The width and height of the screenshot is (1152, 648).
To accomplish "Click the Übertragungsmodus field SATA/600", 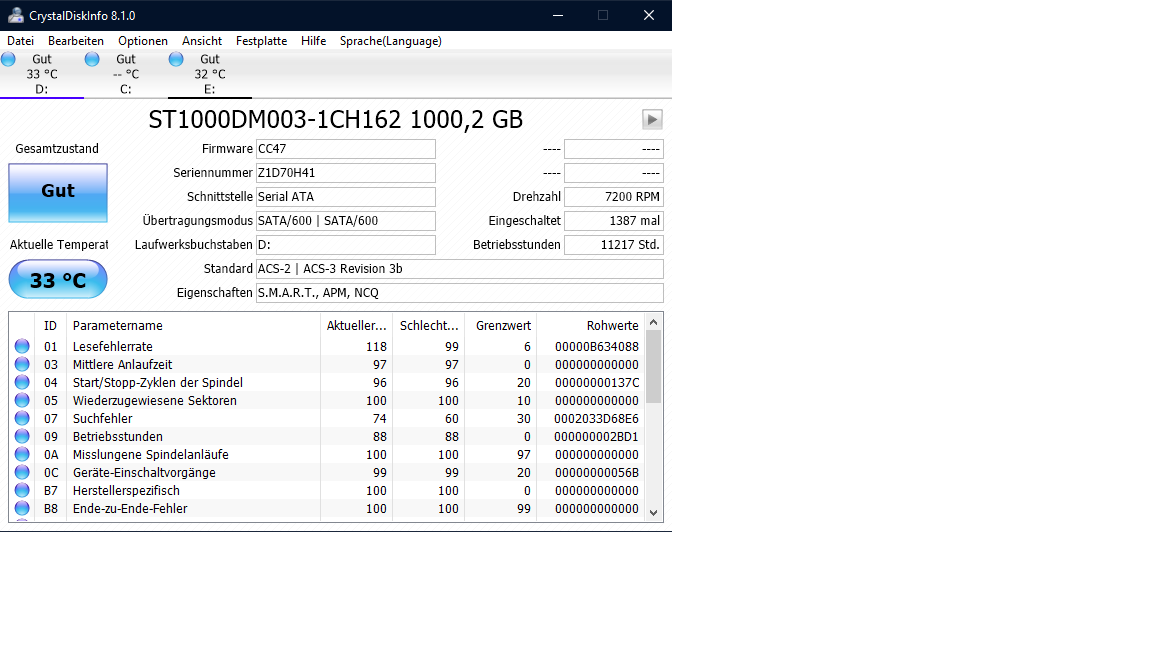I will pos(345,220).
